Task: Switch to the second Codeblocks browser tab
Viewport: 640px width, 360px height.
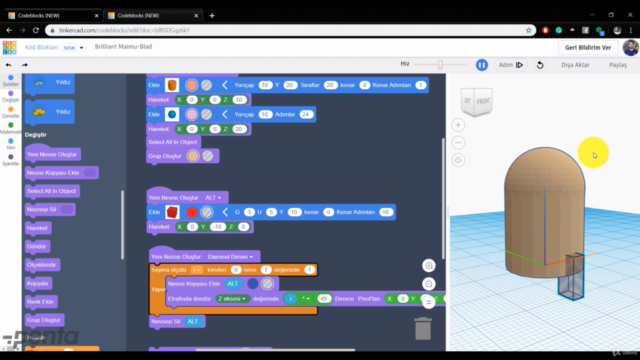Action: [153, 16]
